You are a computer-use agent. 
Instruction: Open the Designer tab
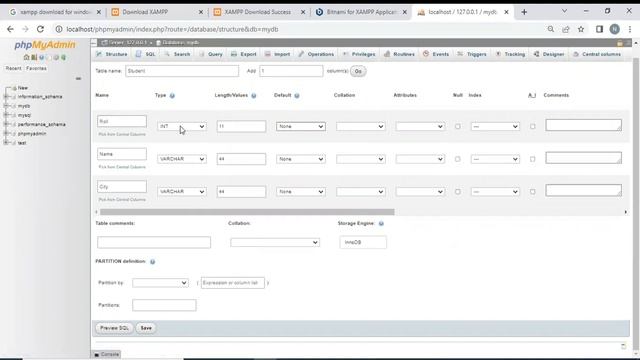pos(549,54)
